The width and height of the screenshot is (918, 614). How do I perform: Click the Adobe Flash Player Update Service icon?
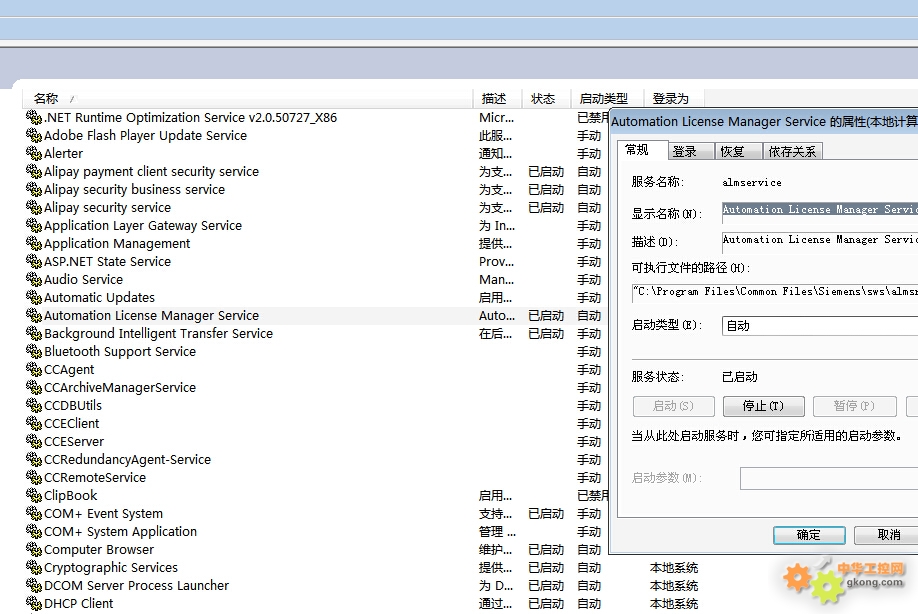coord(34,135)
